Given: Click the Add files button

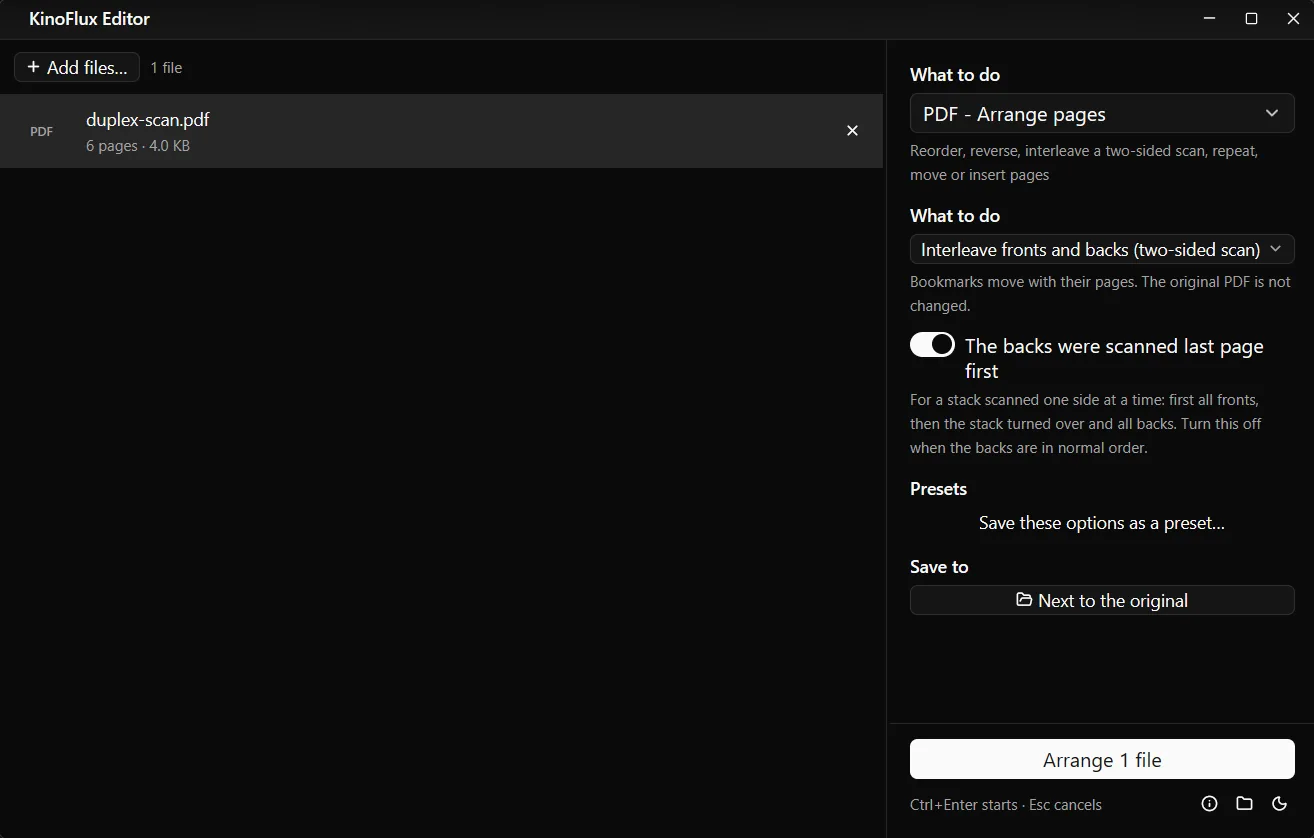Looking at the screenshot, I should (77, 67).
